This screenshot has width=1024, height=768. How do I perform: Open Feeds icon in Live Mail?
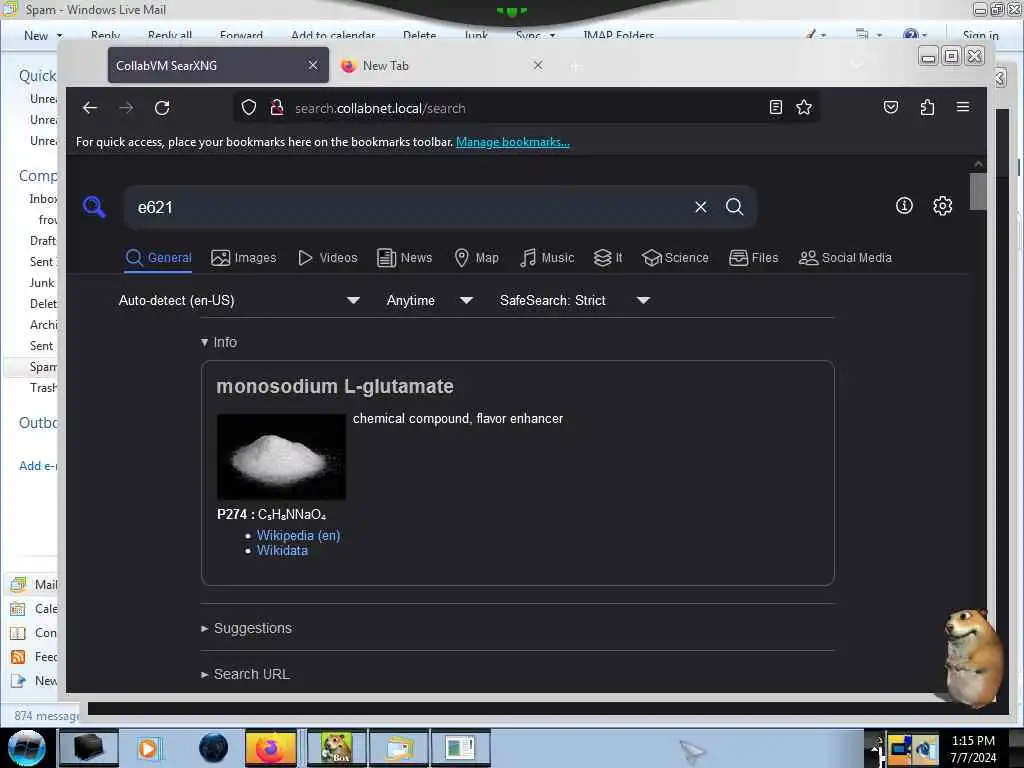pos(18,657)
